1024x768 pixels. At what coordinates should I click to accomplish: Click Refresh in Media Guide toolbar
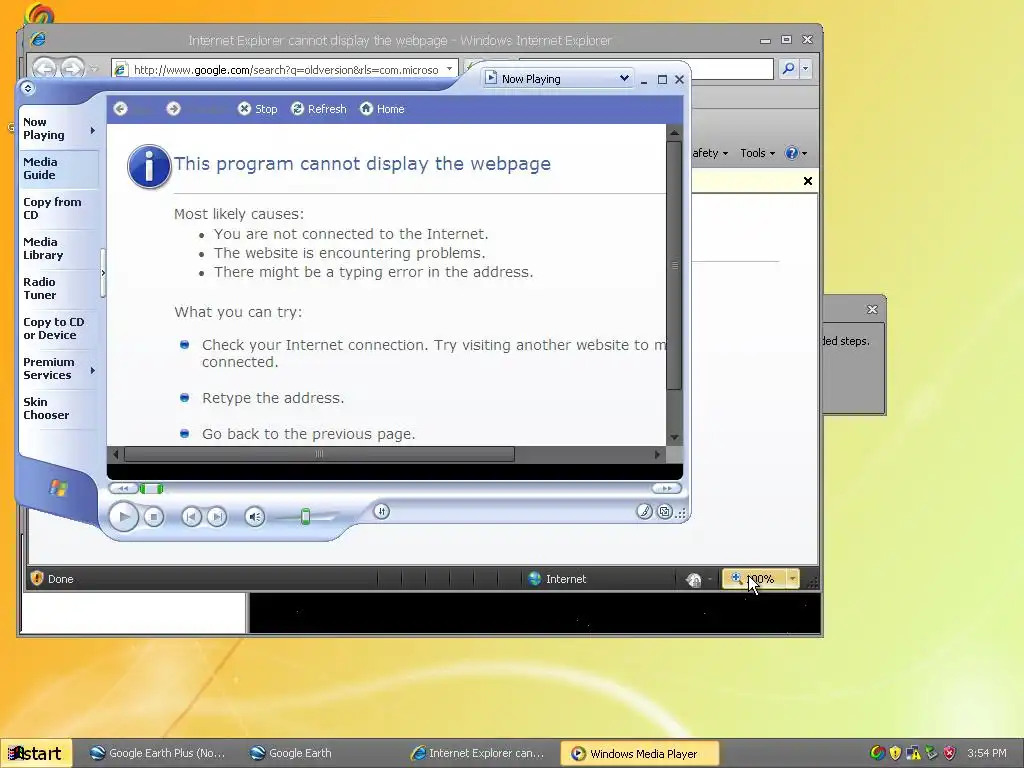click(319, 109)
